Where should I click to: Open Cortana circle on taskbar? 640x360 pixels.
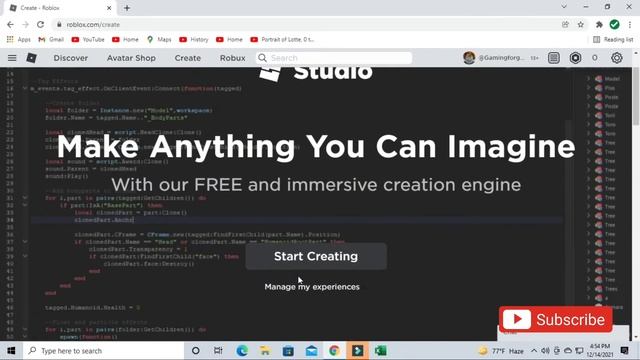coord(196,351)
